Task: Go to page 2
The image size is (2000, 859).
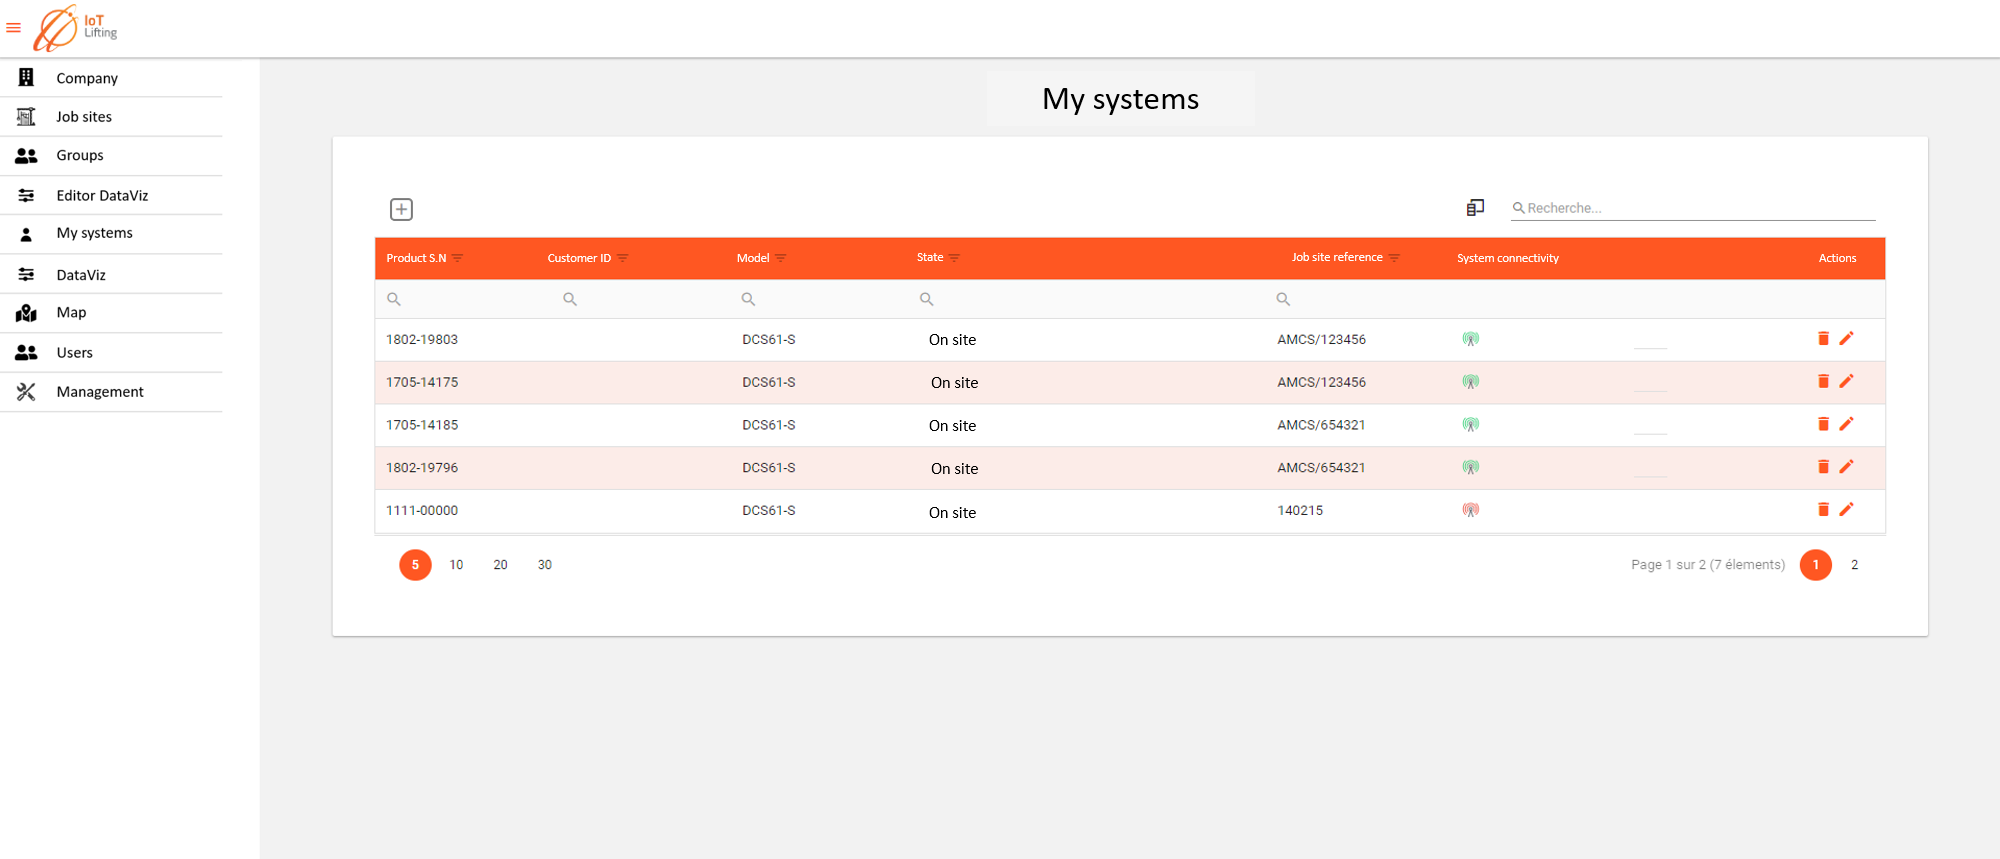Action: tap(1854, 565)
